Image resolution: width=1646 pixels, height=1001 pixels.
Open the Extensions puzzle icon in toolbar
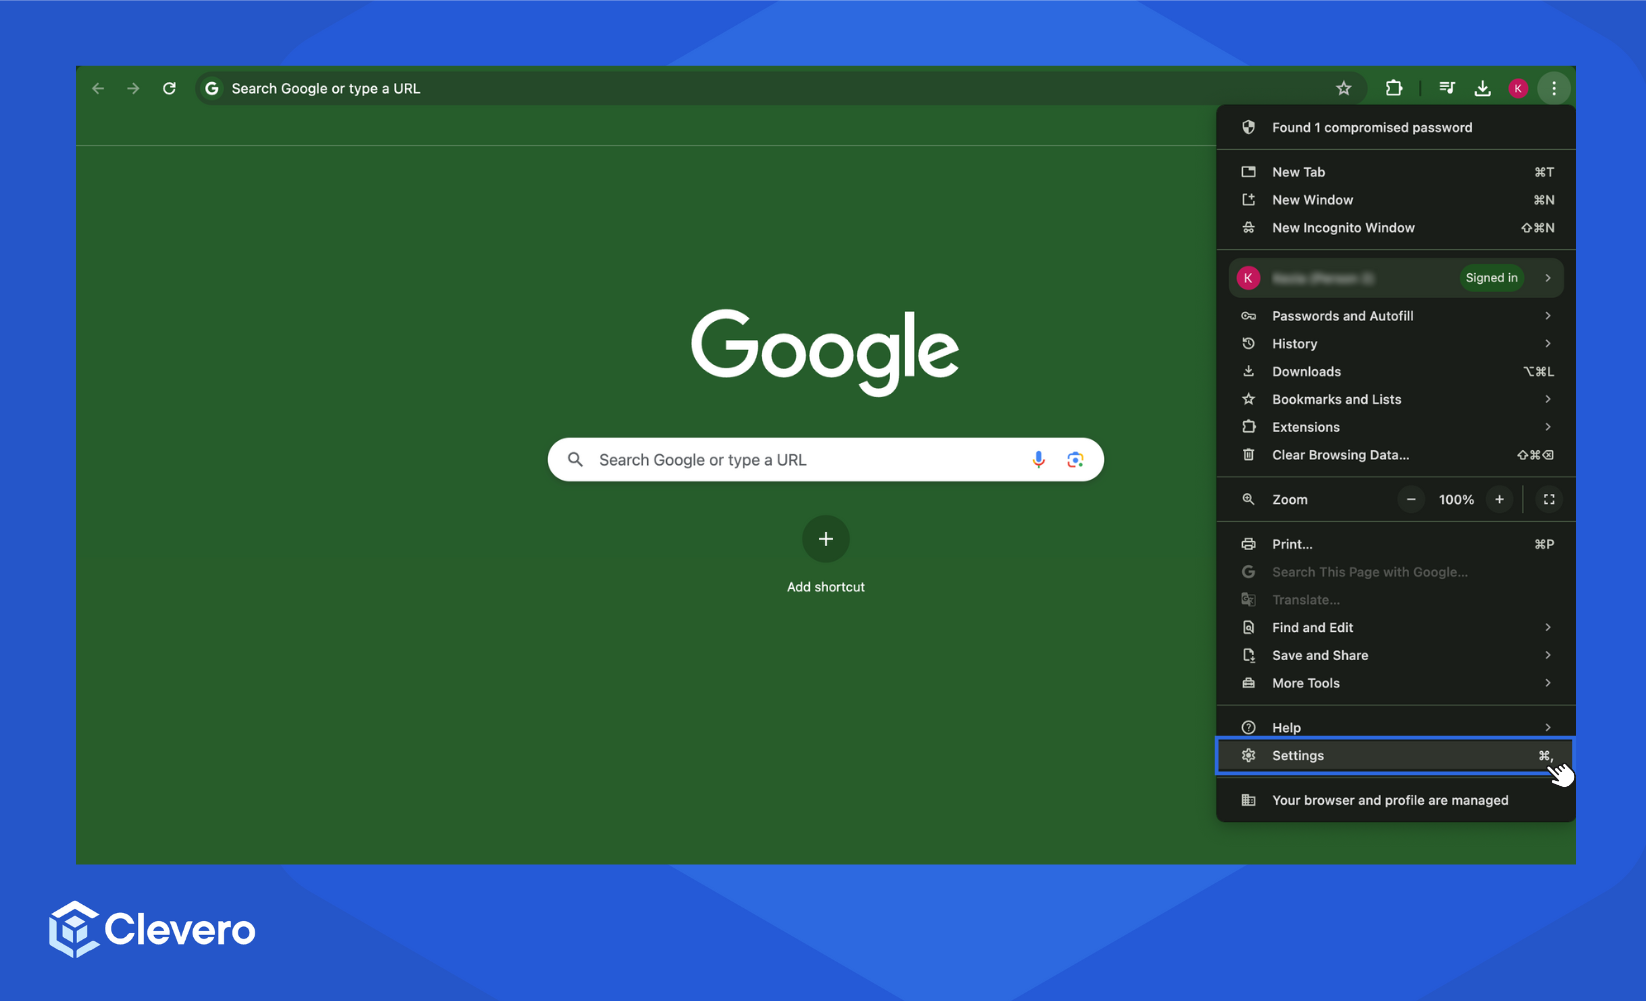pos(1394,88)
